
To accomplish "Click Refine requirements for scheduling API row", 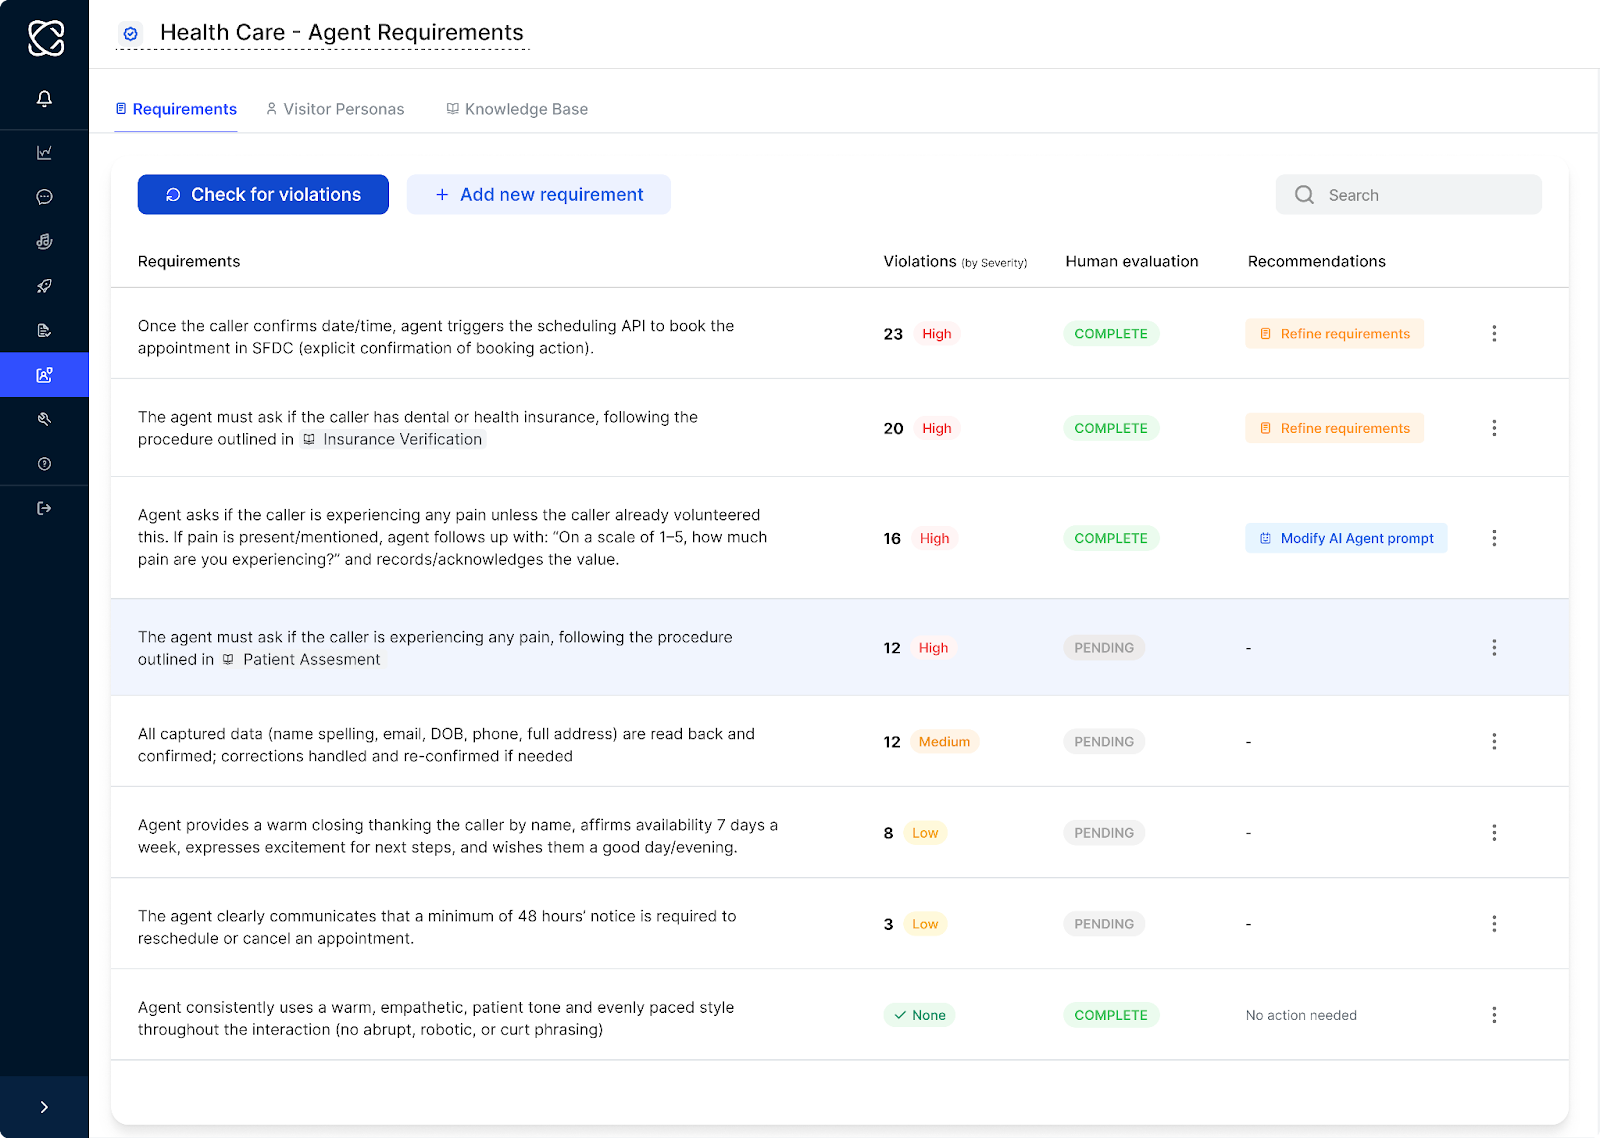I will [1334, 334].
